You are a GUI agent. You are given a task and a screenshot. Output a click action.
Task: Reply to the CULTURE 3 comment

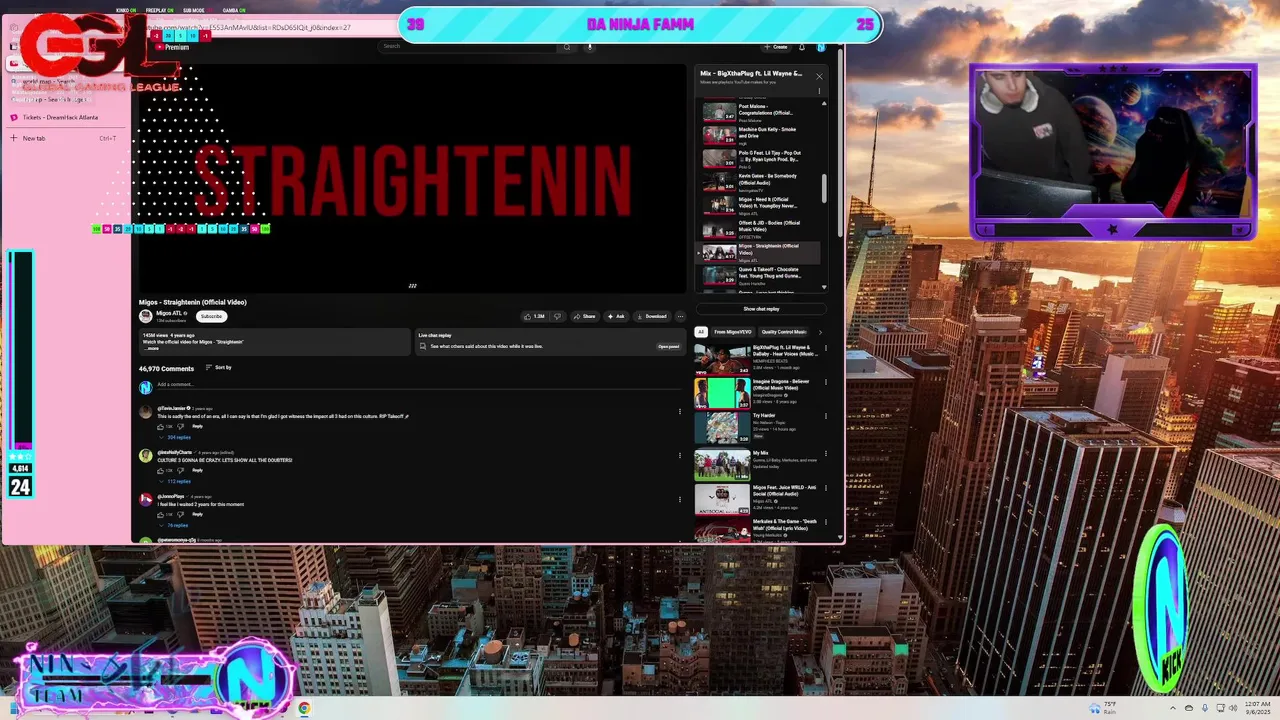(197, 470)
